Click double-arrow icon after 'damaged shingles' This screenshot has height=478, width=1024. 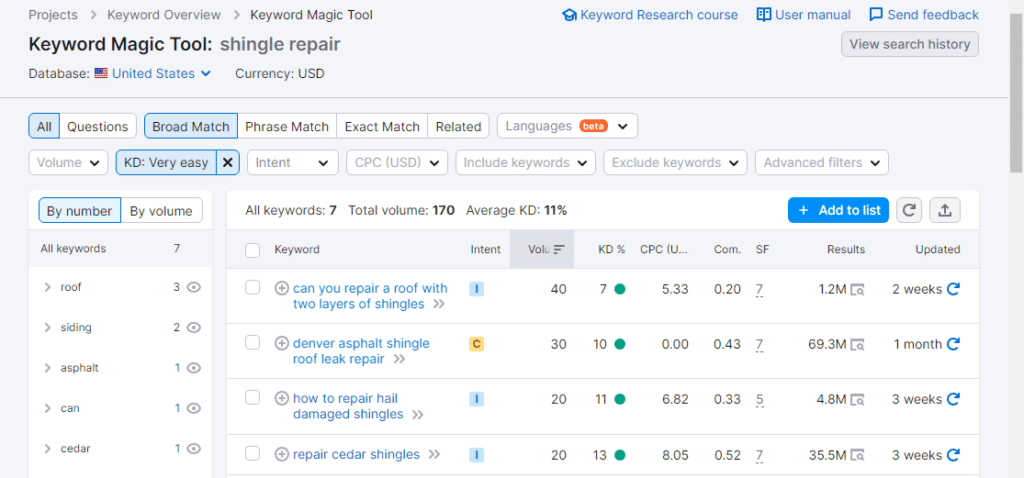pyautogui.click(x=418, y=415)
